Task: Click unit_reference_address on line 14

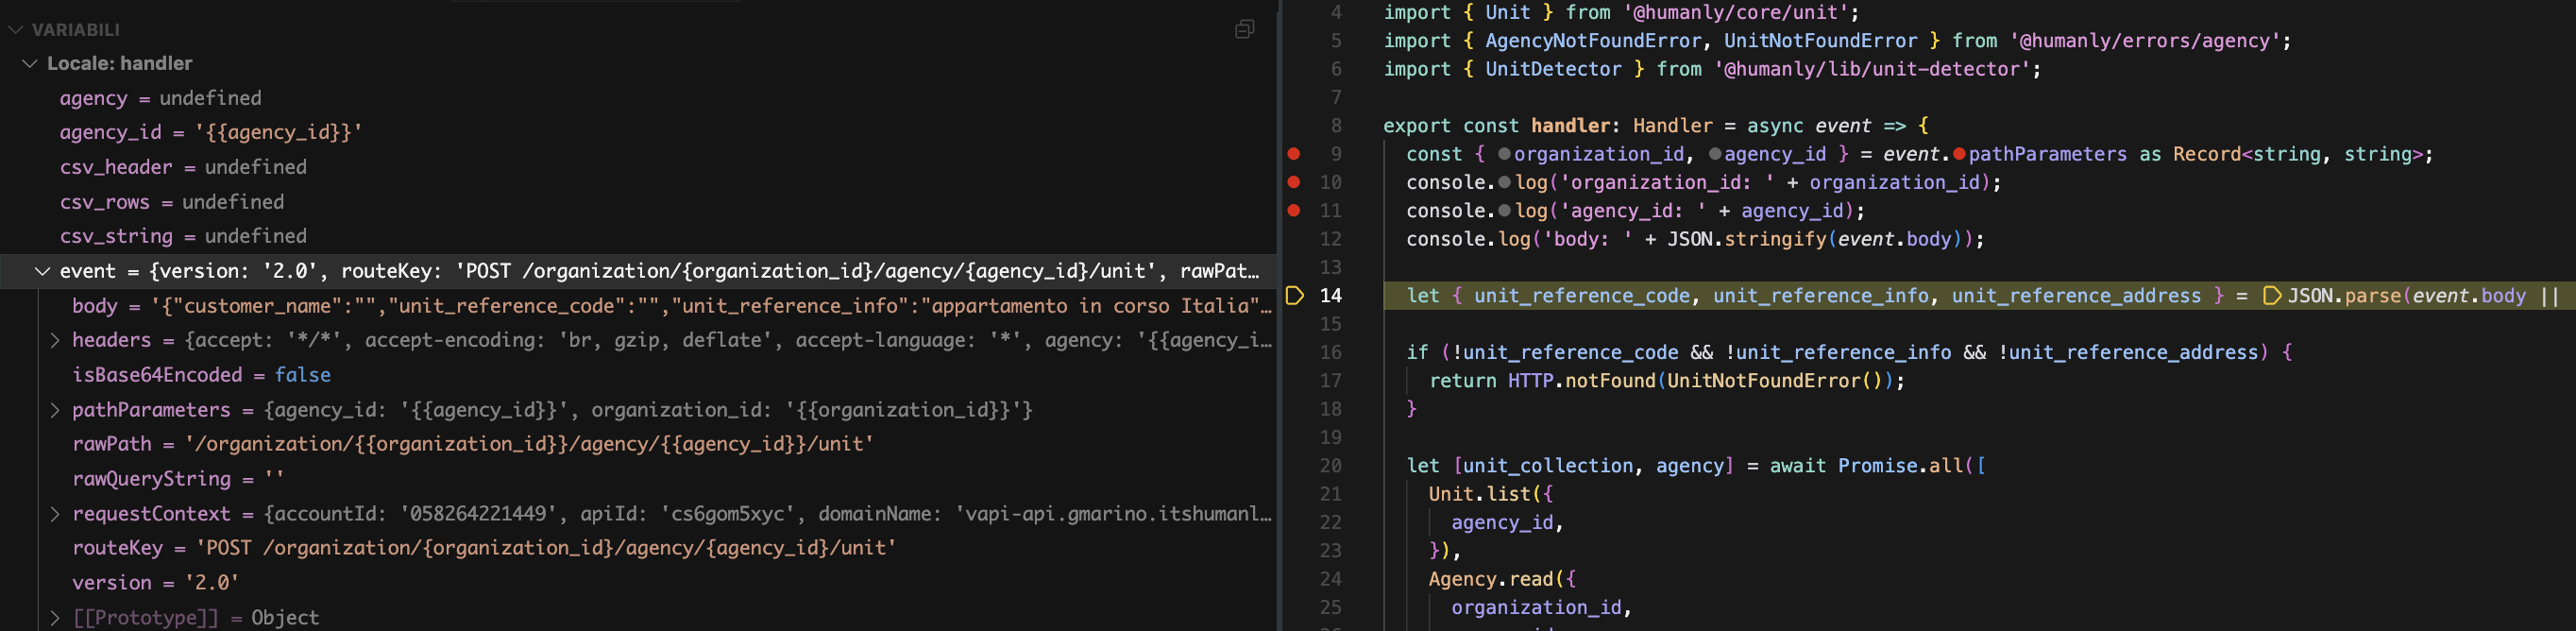Action: (2076, 296)
